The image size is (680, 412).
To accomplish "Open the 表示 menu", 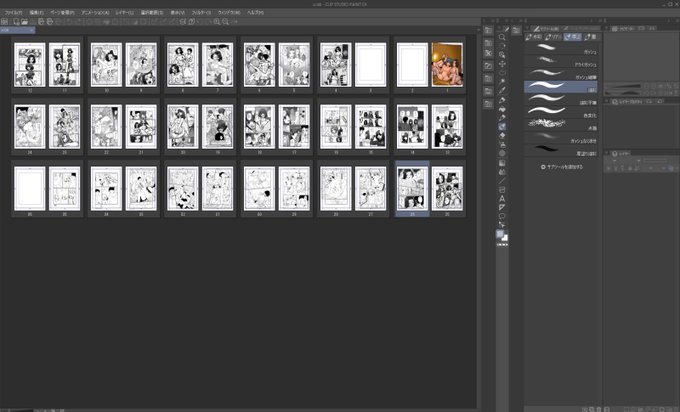I will (x=177, y=13).
